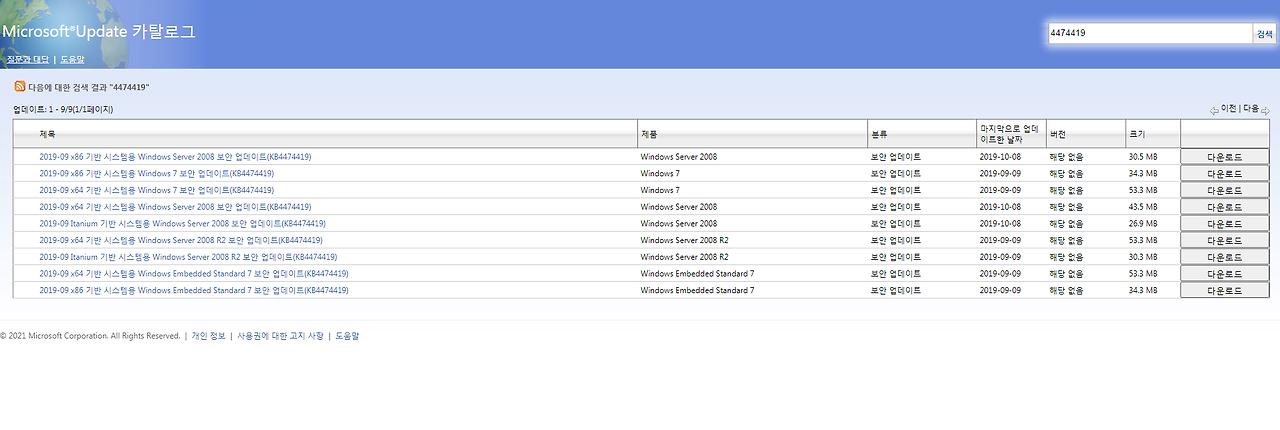This screenshot has width=1280, height=430.
Task: Click 보안 업데이트 cell in x86 Server 2008 row
Action: click(x=896, y=157)
